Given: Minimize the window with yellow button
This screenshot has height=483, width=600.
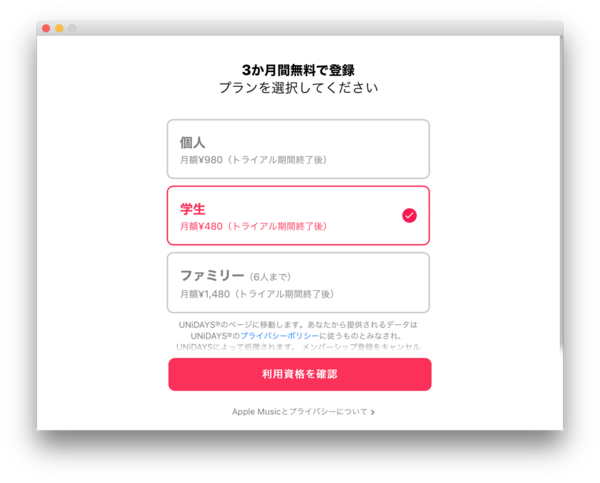Looking at the screenshot, I should tap(59, 28).
